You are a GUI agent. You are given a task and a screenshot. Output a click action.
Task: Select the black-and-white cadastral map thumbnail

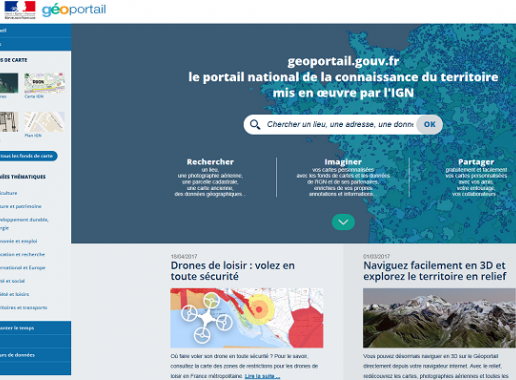click(x=9, y=122)
